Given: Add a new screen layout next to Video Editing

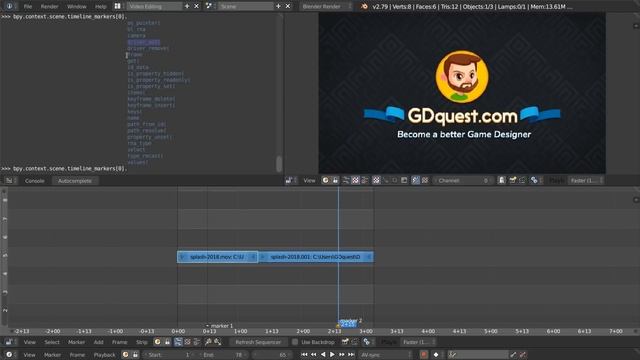Looking at the screenshot, I should point(187,6).
